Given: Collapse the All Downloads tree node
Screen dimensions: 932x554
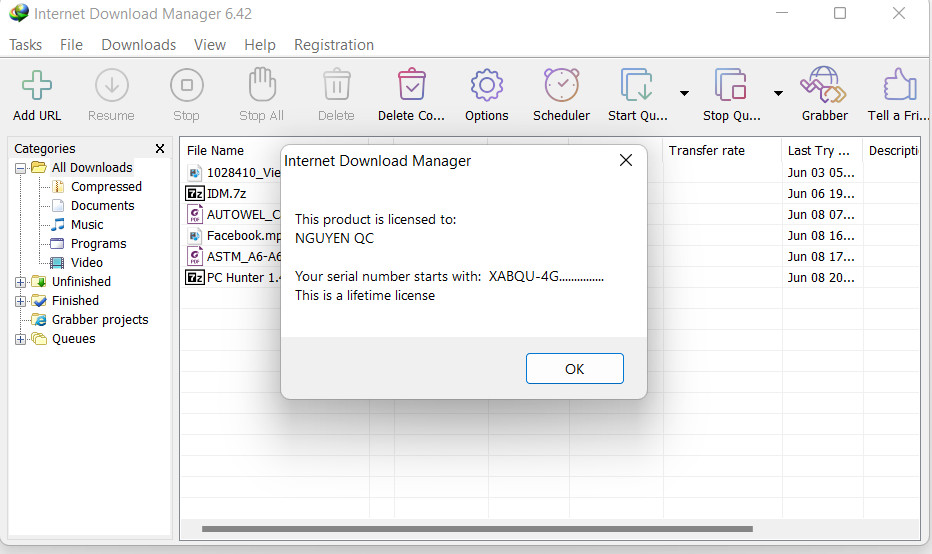Looking at the screenshot, I should click(20, 168).
